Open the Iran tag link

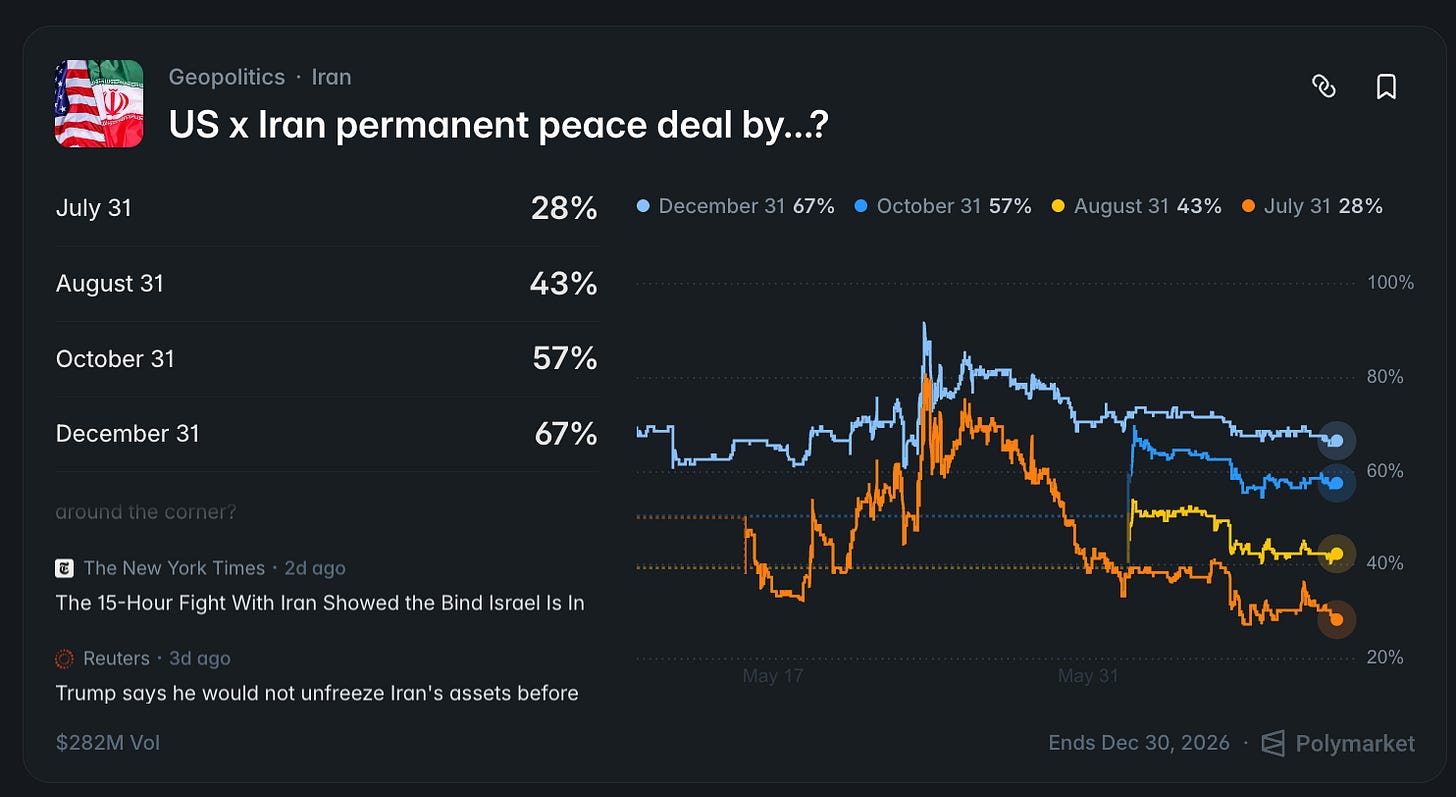click(x=331, y=77)
